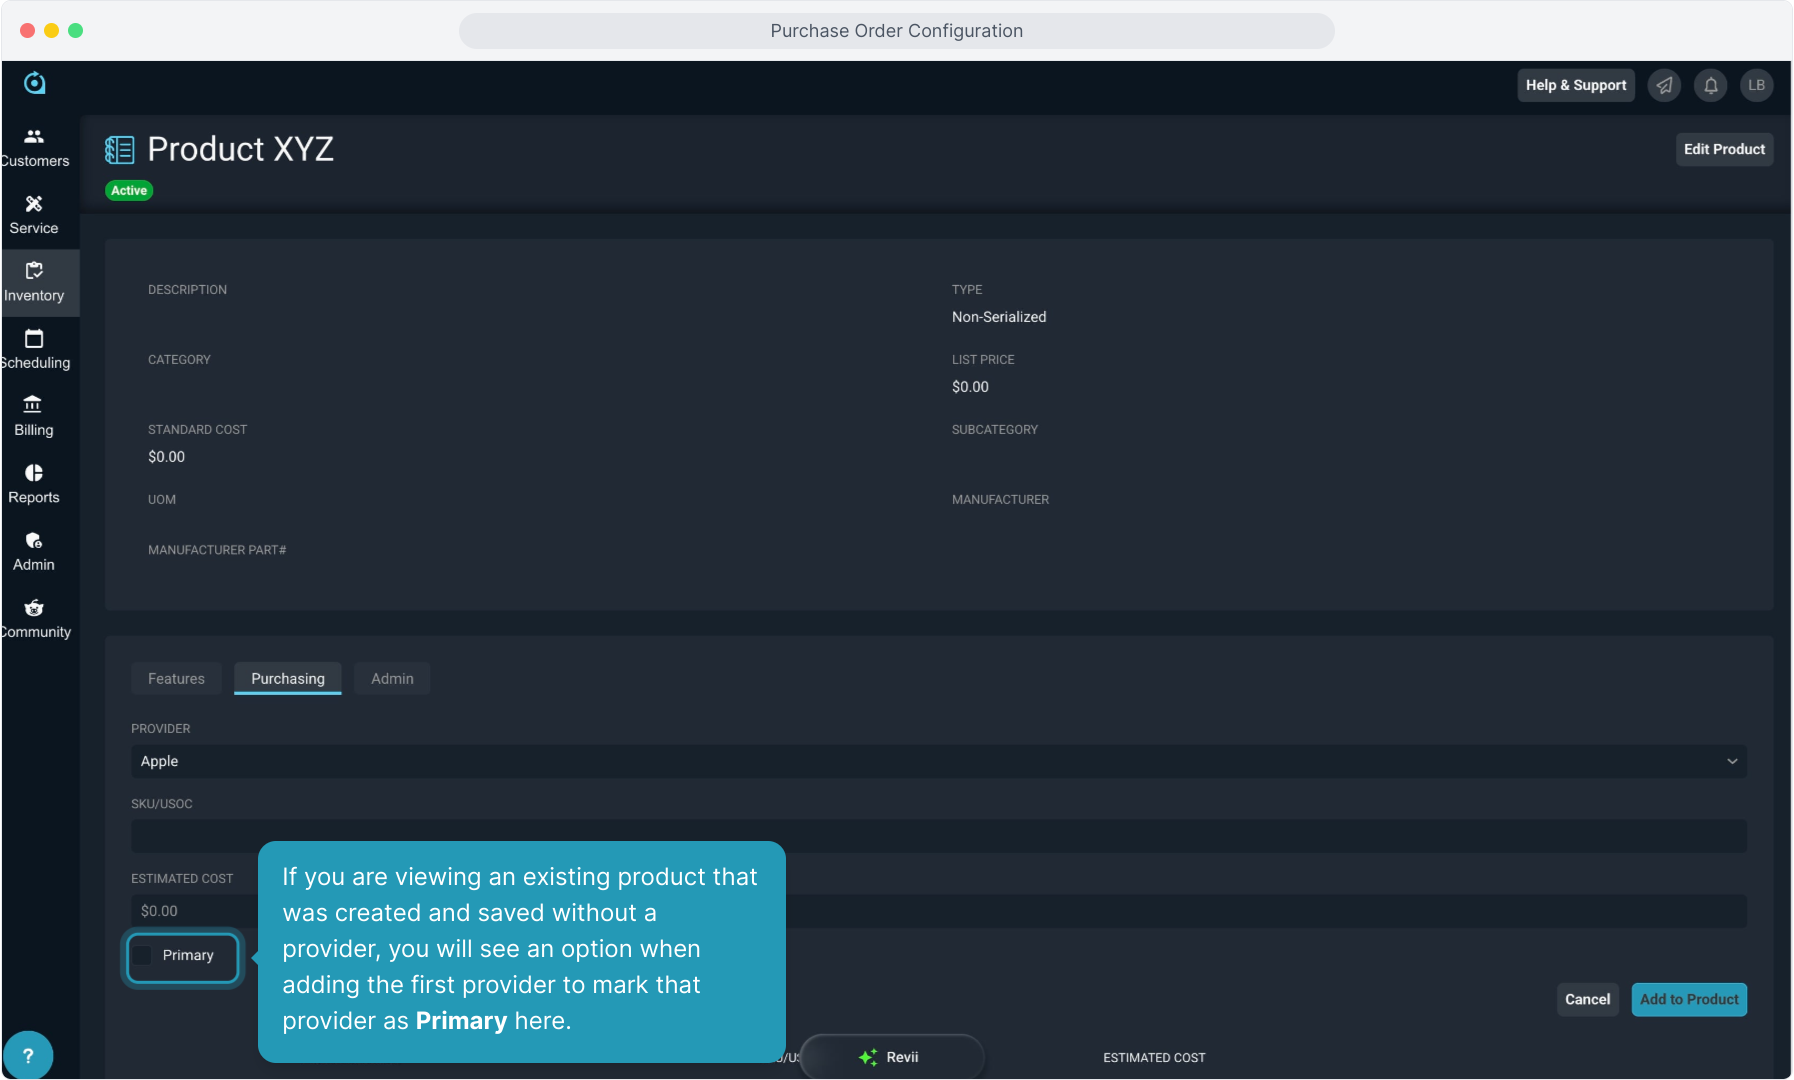
Task: Switch to the Features tab
Action: (x=176, y=678)
